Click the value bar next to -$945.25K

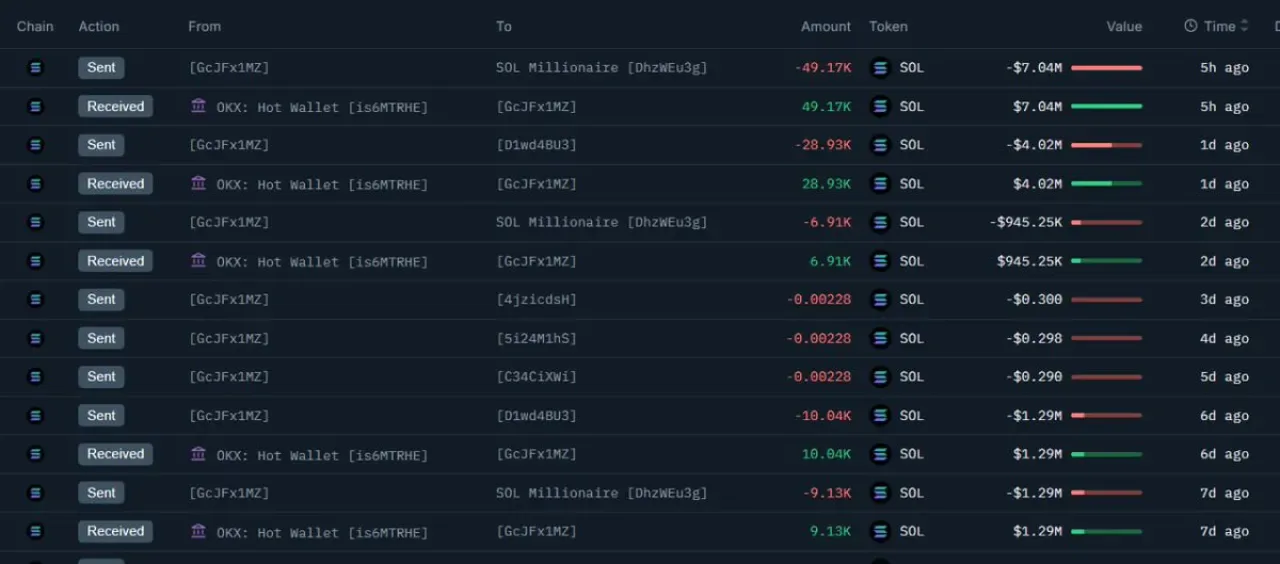(x=1106, y=222)
